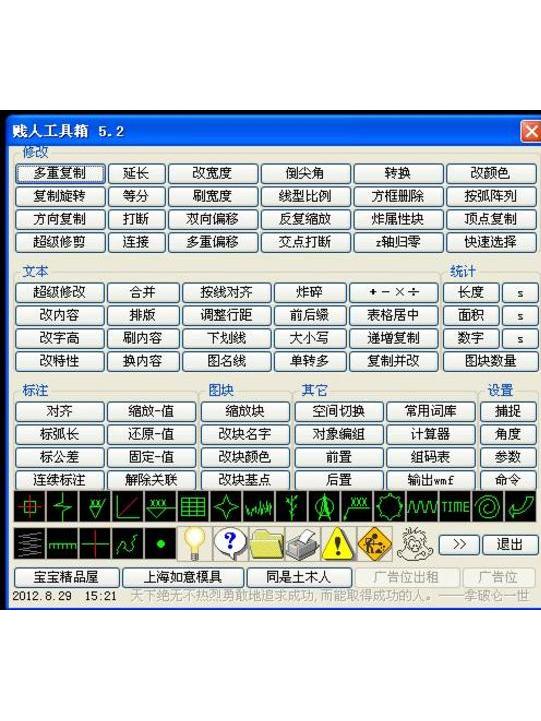Choose the green dot point icon

160,544
